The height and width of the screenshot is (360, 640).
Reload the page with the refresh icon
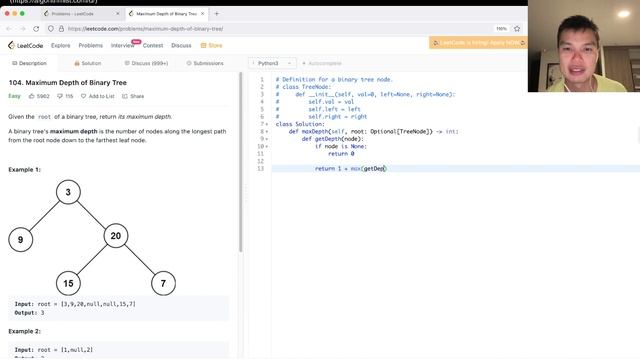click(x=36, y=29)
